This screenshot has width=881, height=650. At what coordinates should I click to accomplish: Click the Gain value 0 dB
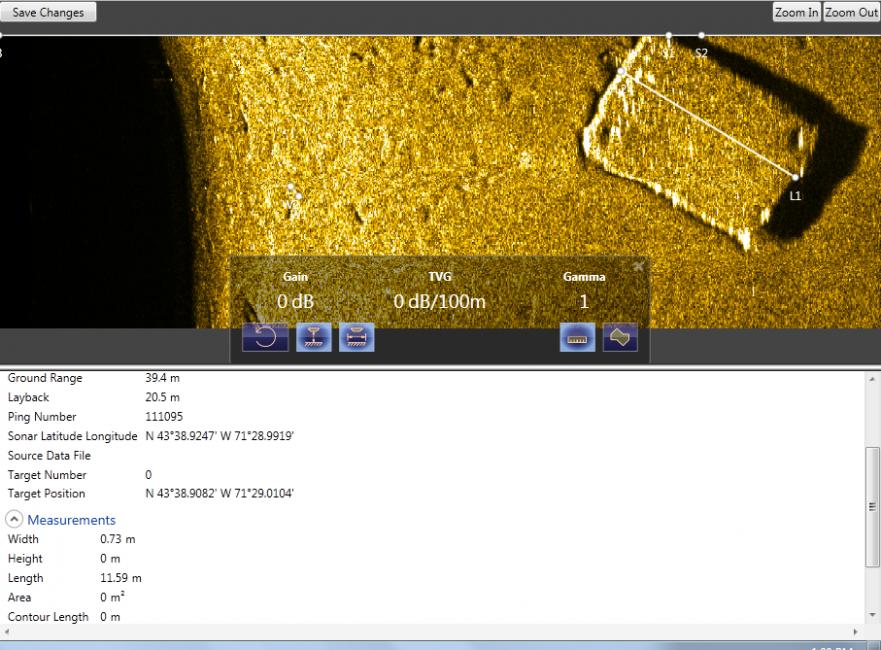point(295,302)
